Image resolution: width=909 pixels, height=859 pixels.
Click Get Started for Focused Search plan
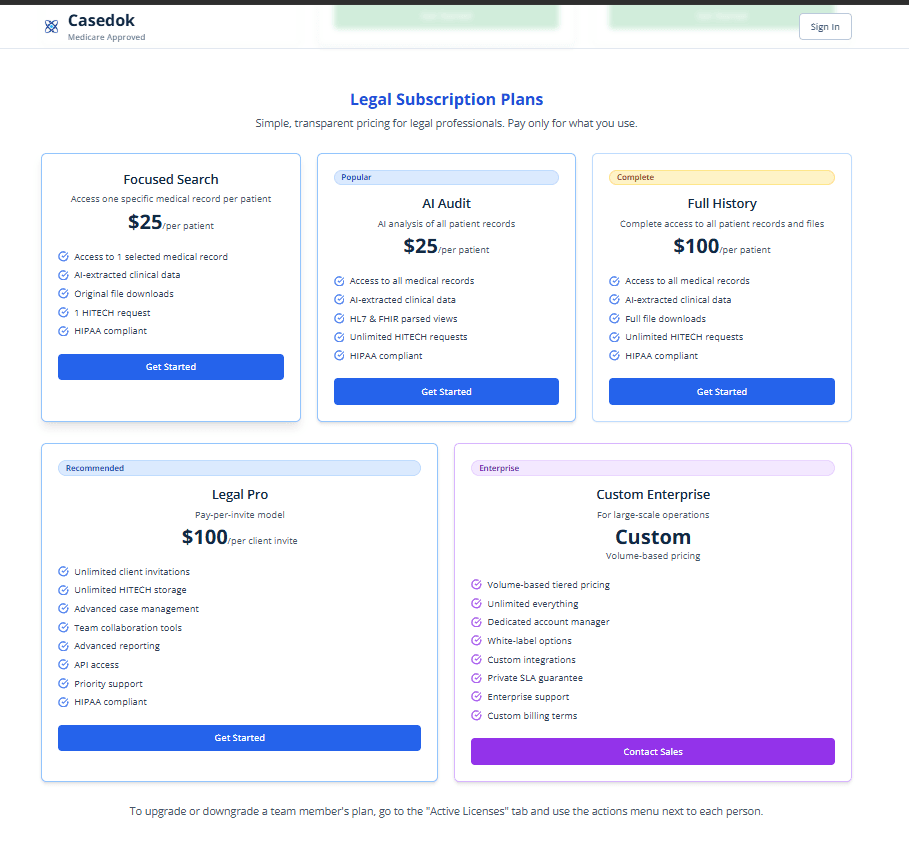tap(171, 367)
